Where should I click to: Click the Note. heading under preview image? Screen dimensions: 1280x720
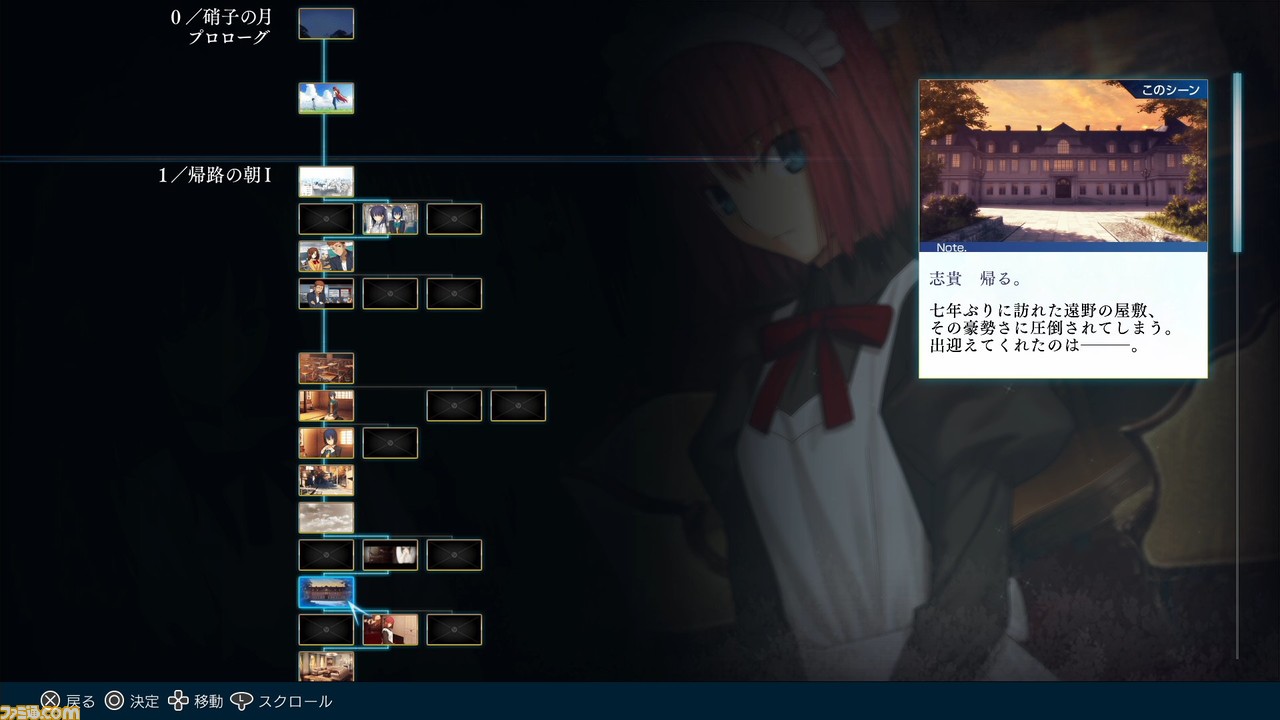pyautogui.click(x=951, y=247)
